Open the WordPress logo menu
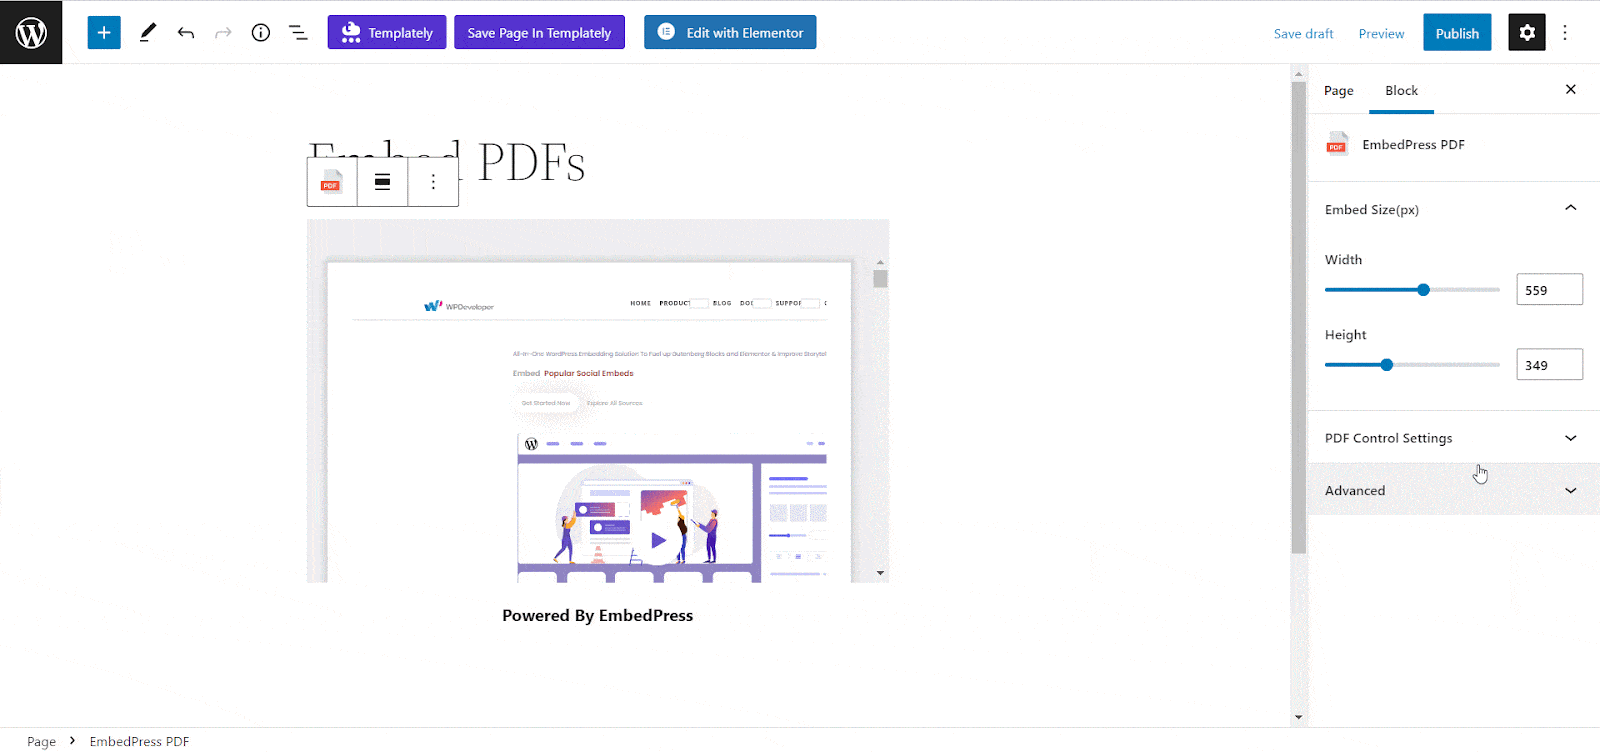1600x752 pixels. (31, 32)
